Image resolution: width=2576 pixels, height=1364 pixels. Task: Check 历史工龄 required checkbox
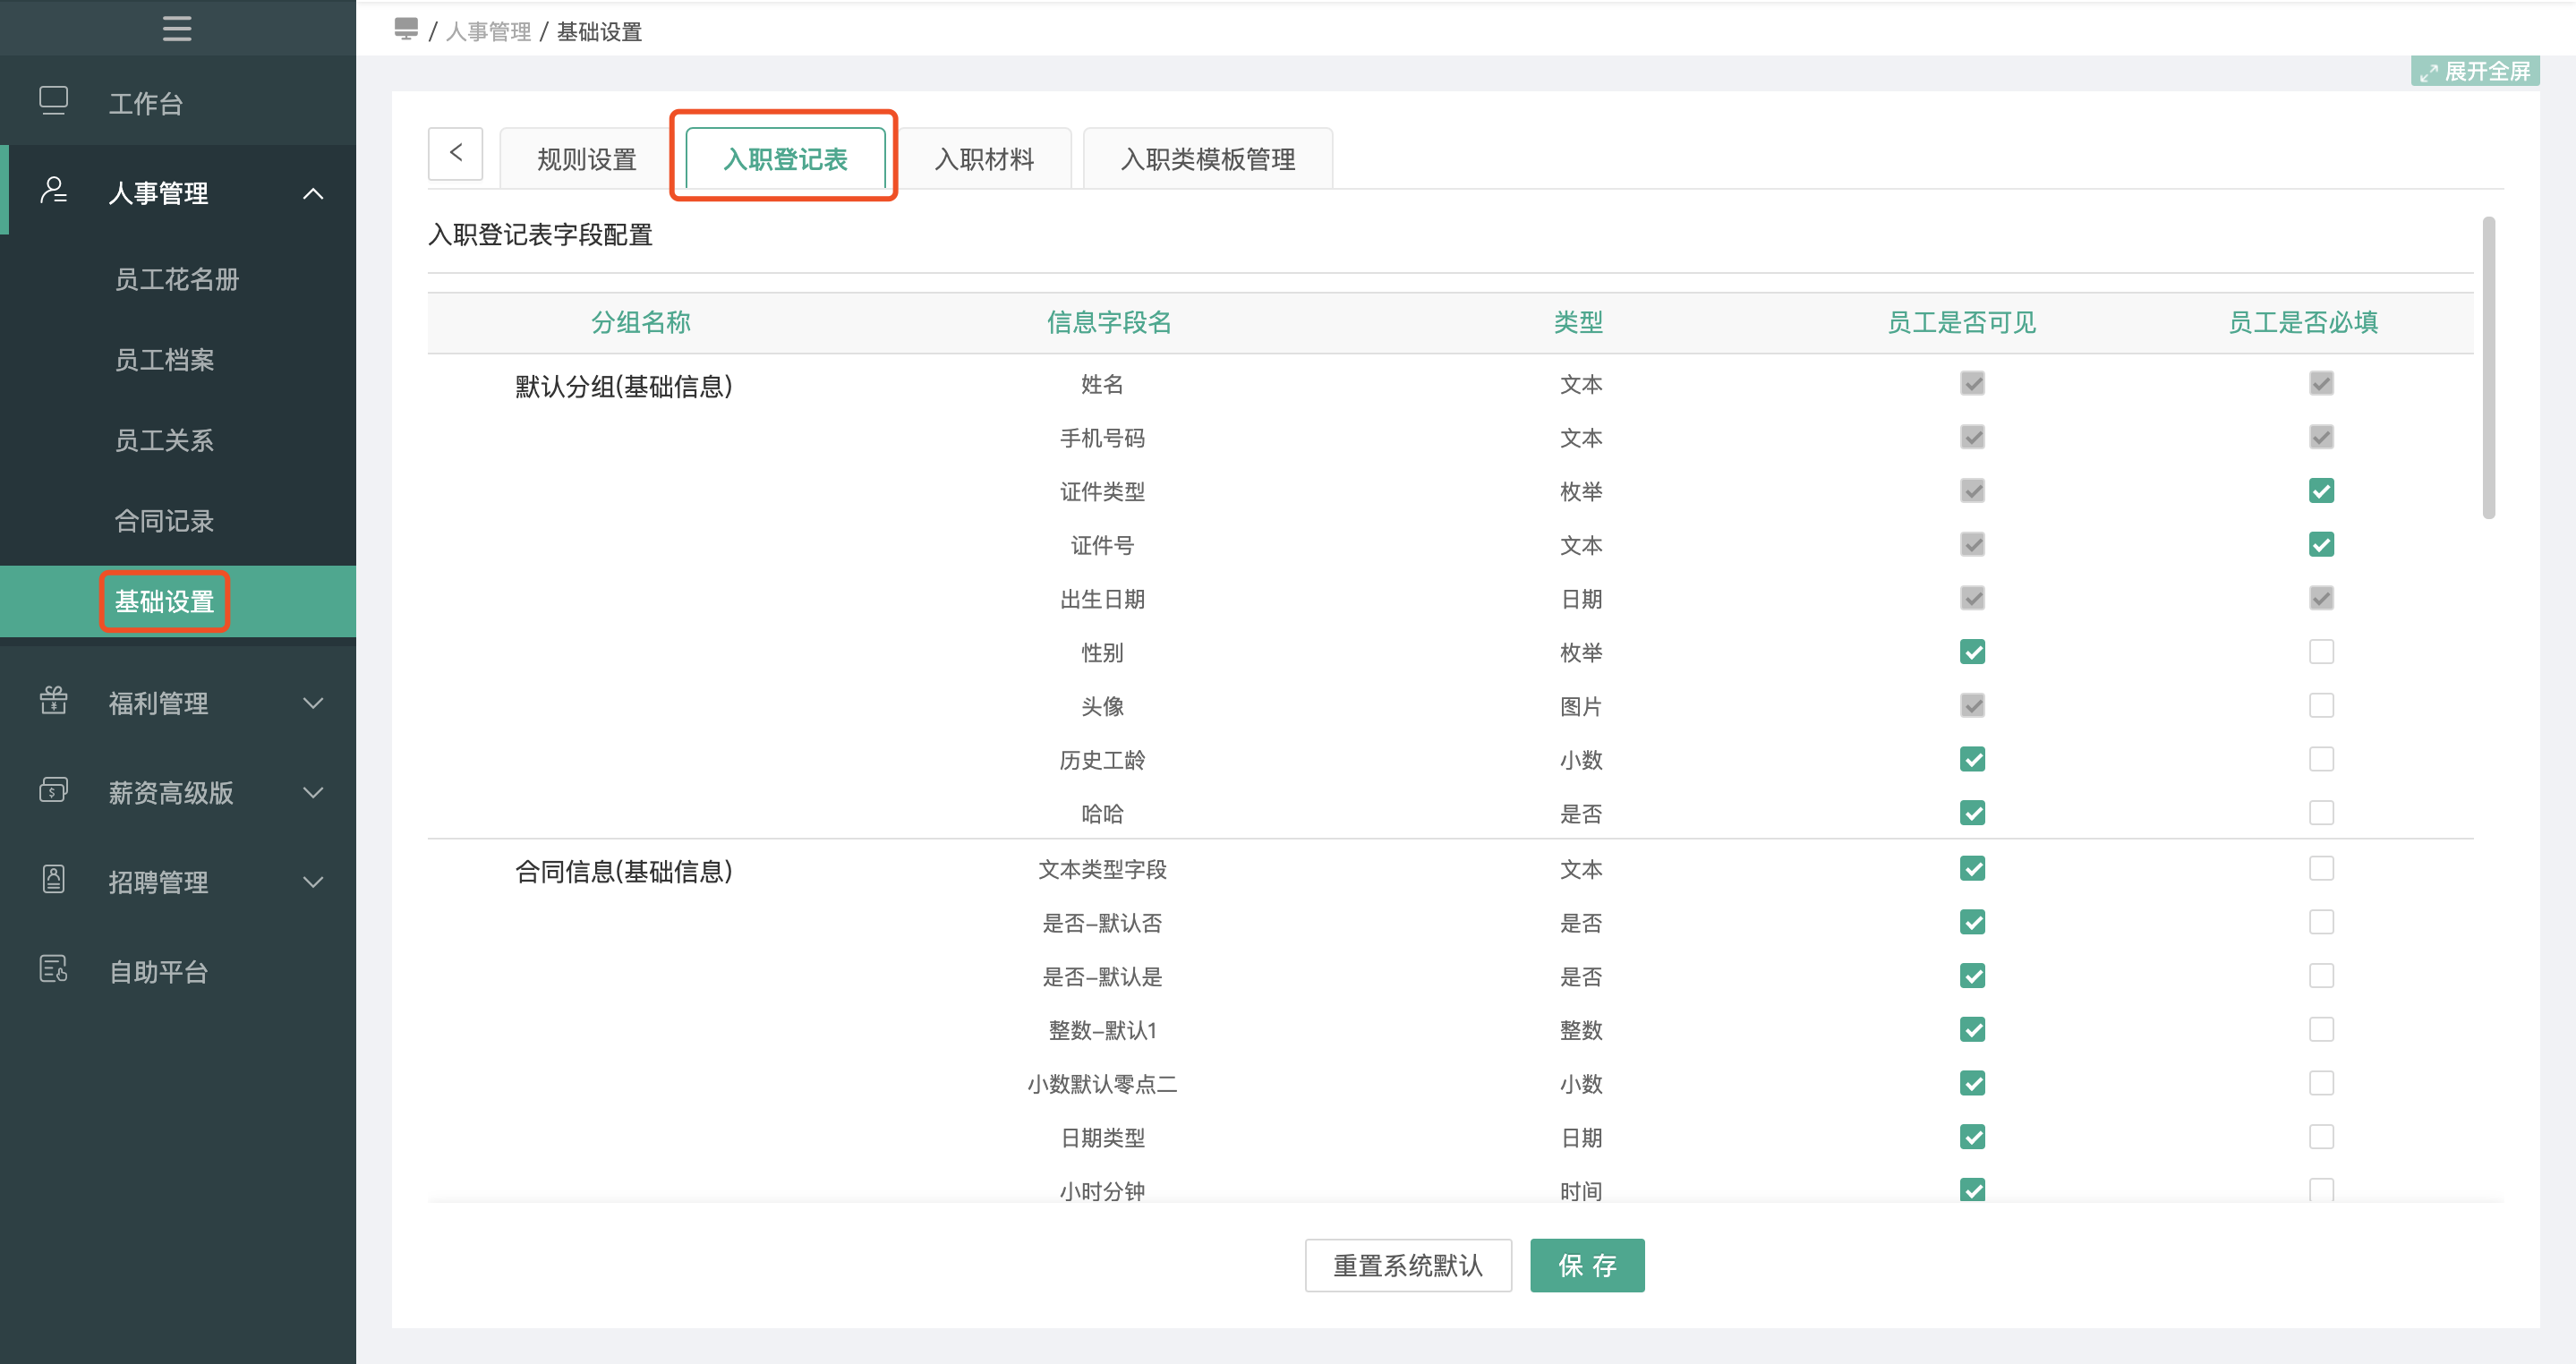click(x=2321, y=760)
